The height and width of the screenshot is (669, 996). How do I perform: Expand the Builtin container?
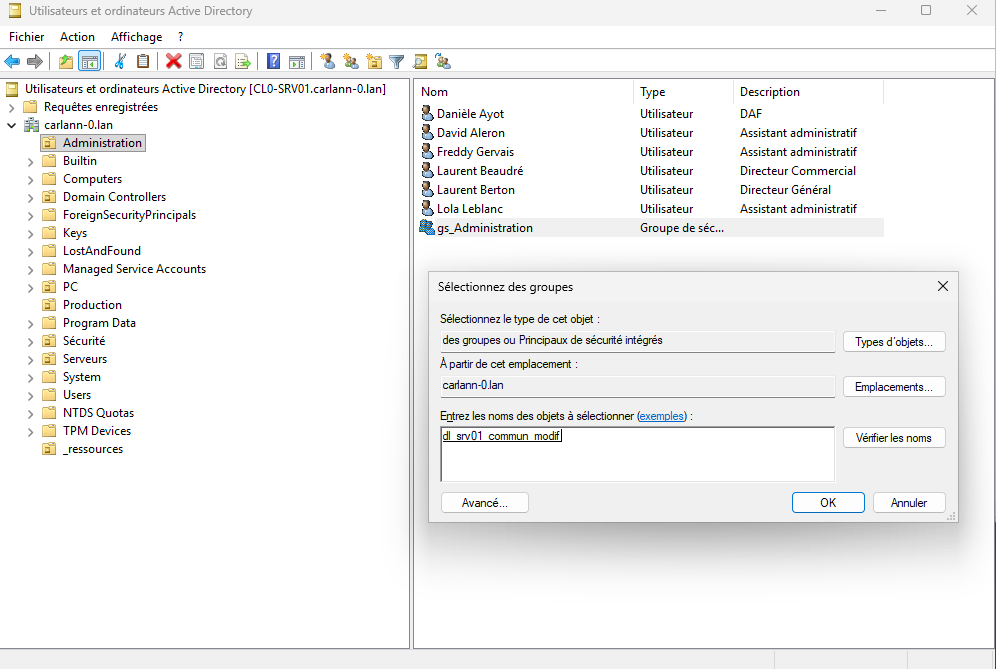[x=30, y=161]
